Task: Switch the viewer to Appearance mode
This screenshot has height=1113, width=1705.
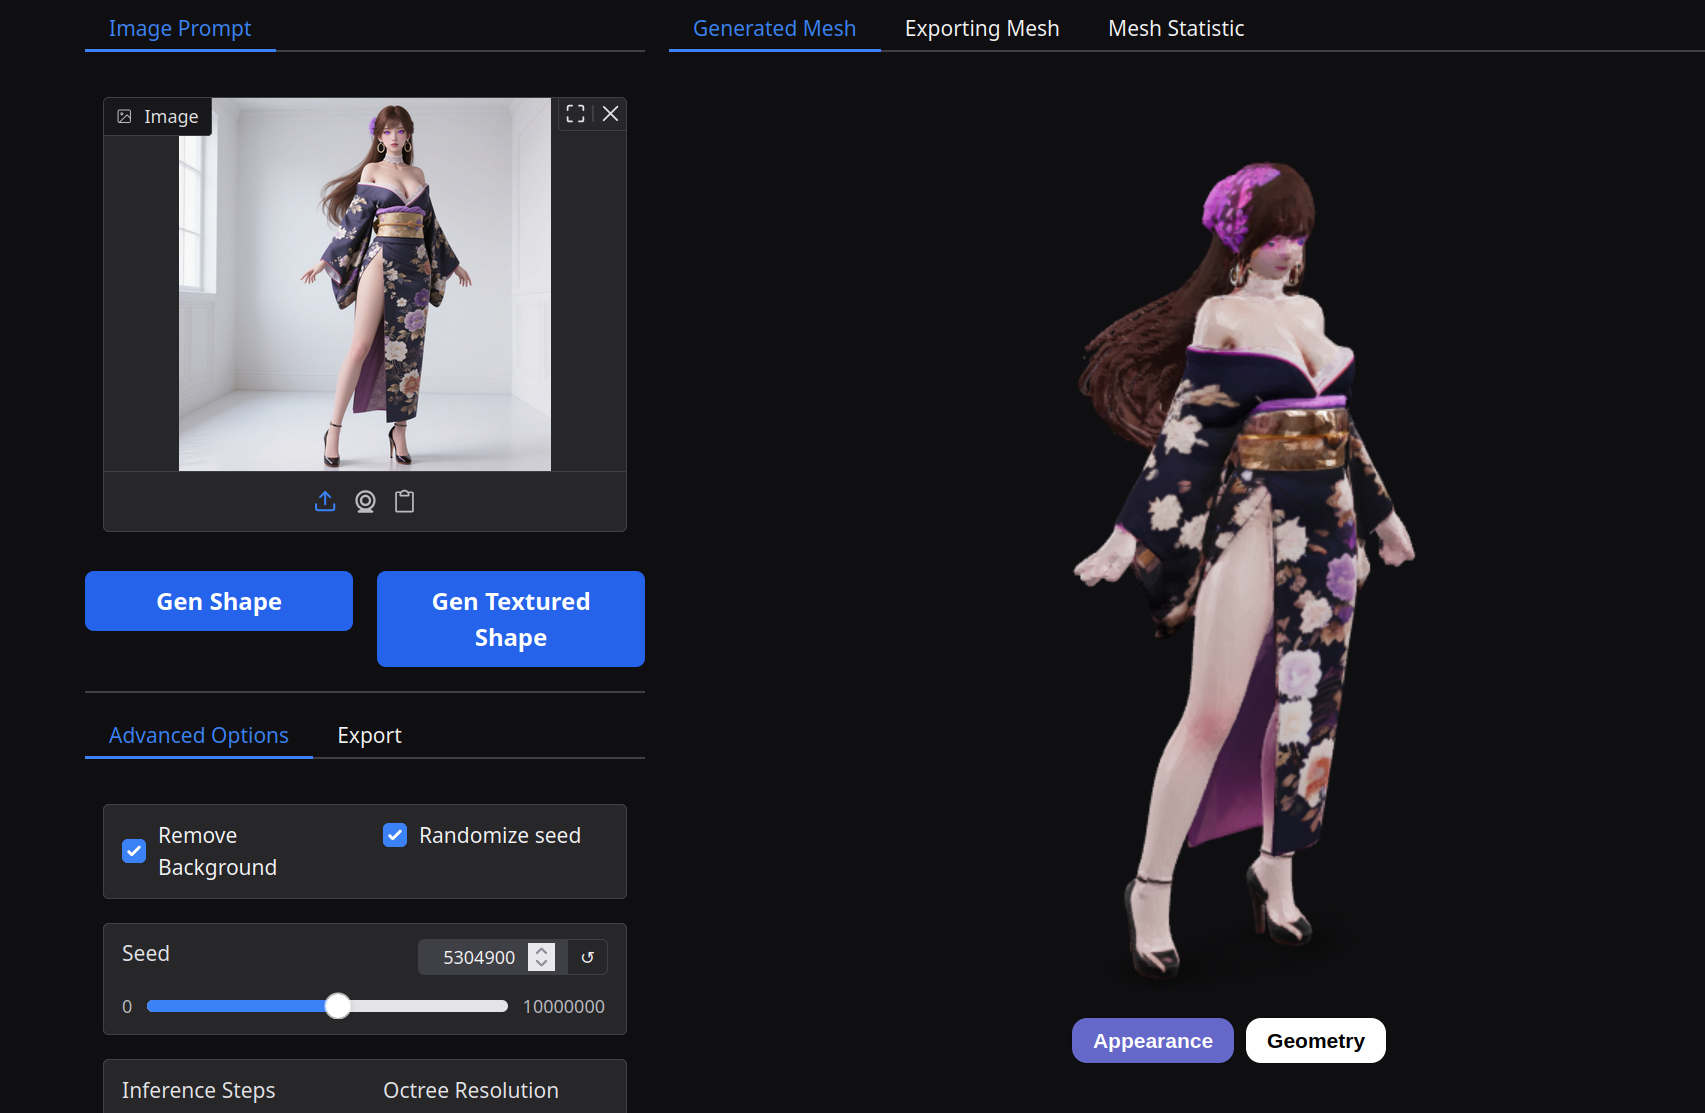Action: click(x=1153, y=1041)
